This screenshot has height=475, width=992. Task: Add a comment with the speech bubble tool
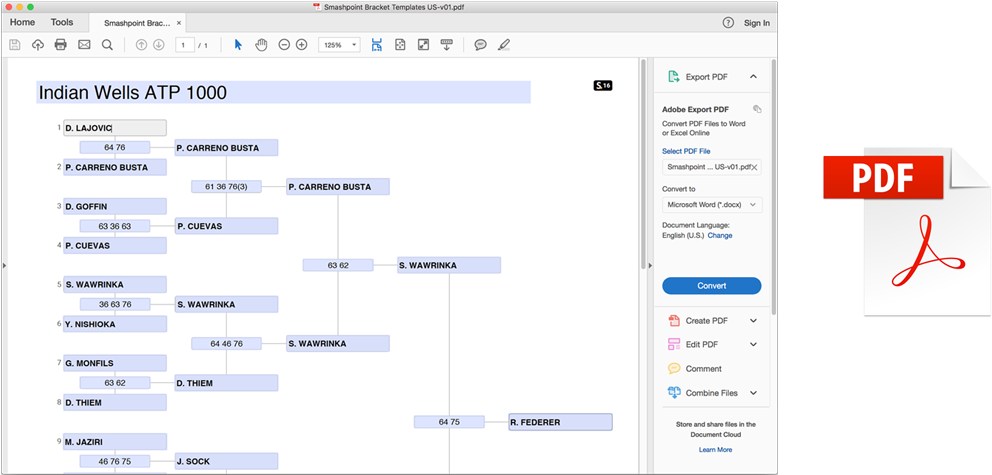coord(480,45)
